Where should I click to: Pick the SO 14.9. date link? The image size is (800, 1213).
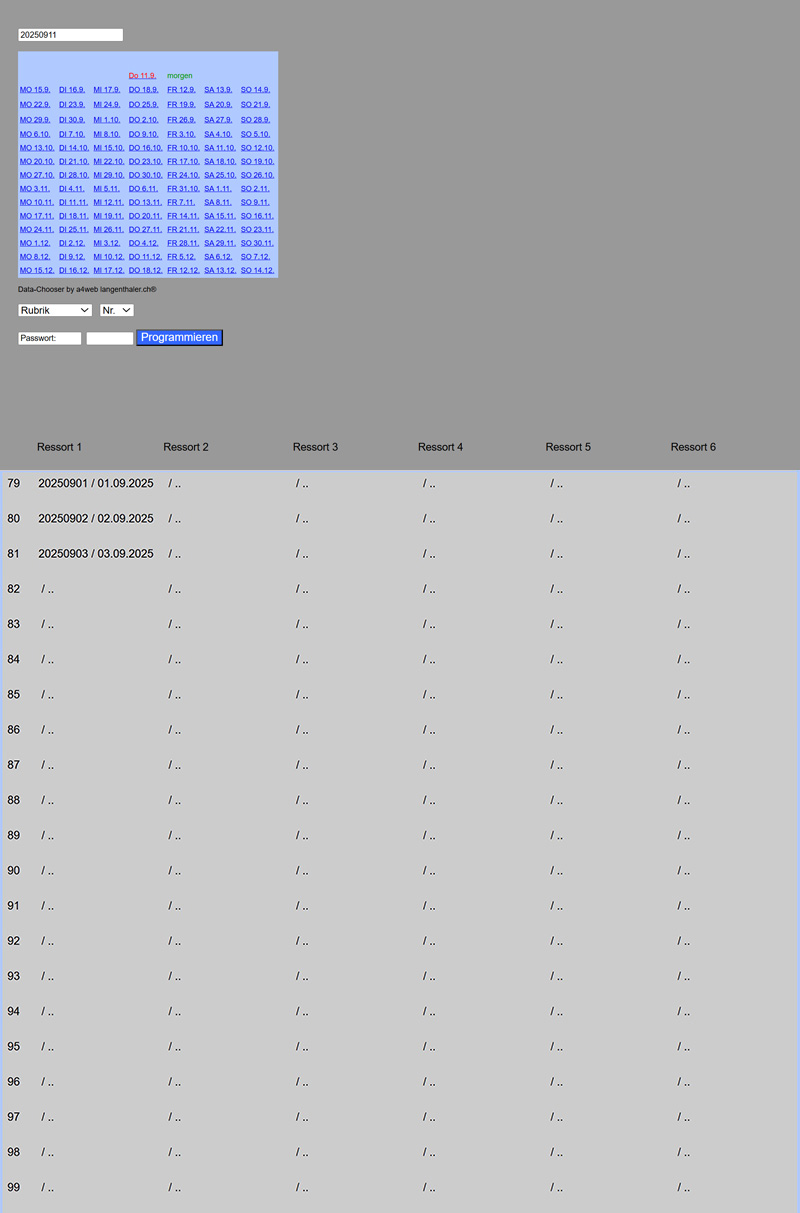255,89
